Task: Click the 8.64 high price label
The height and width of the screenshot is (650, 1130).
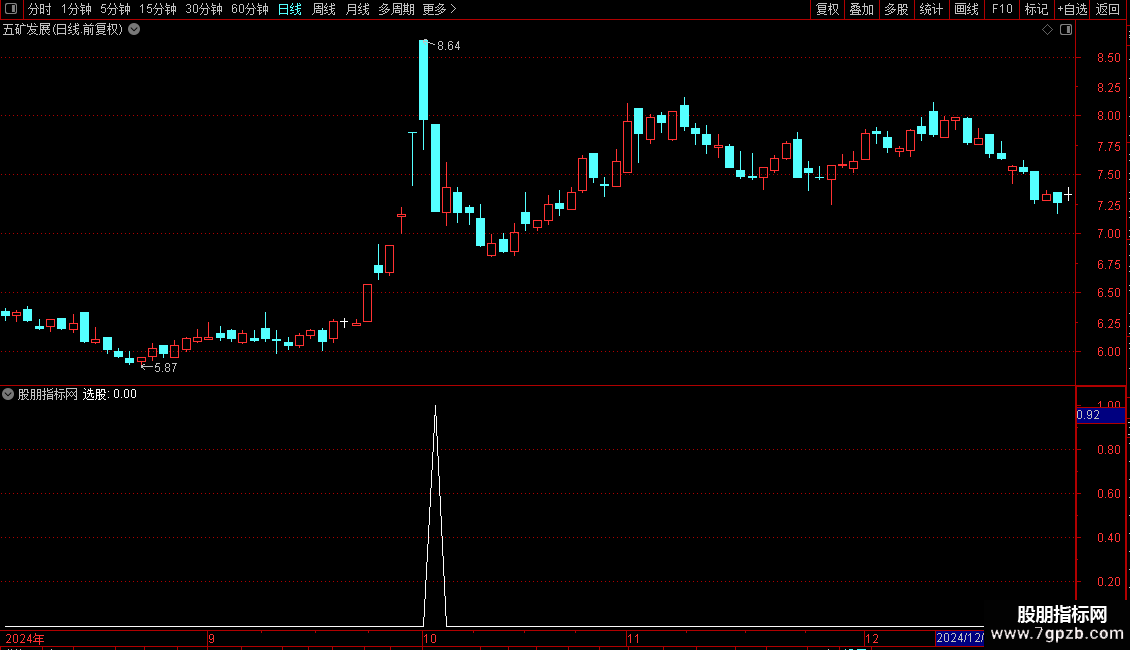Action: (448, 46)
